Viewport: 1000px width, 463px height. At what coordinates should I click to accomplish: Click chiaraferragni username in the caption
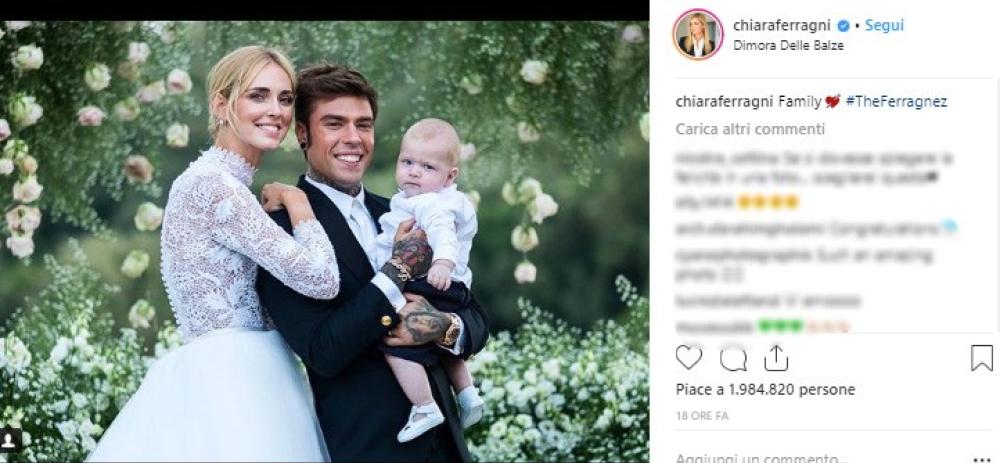(725, 101)
